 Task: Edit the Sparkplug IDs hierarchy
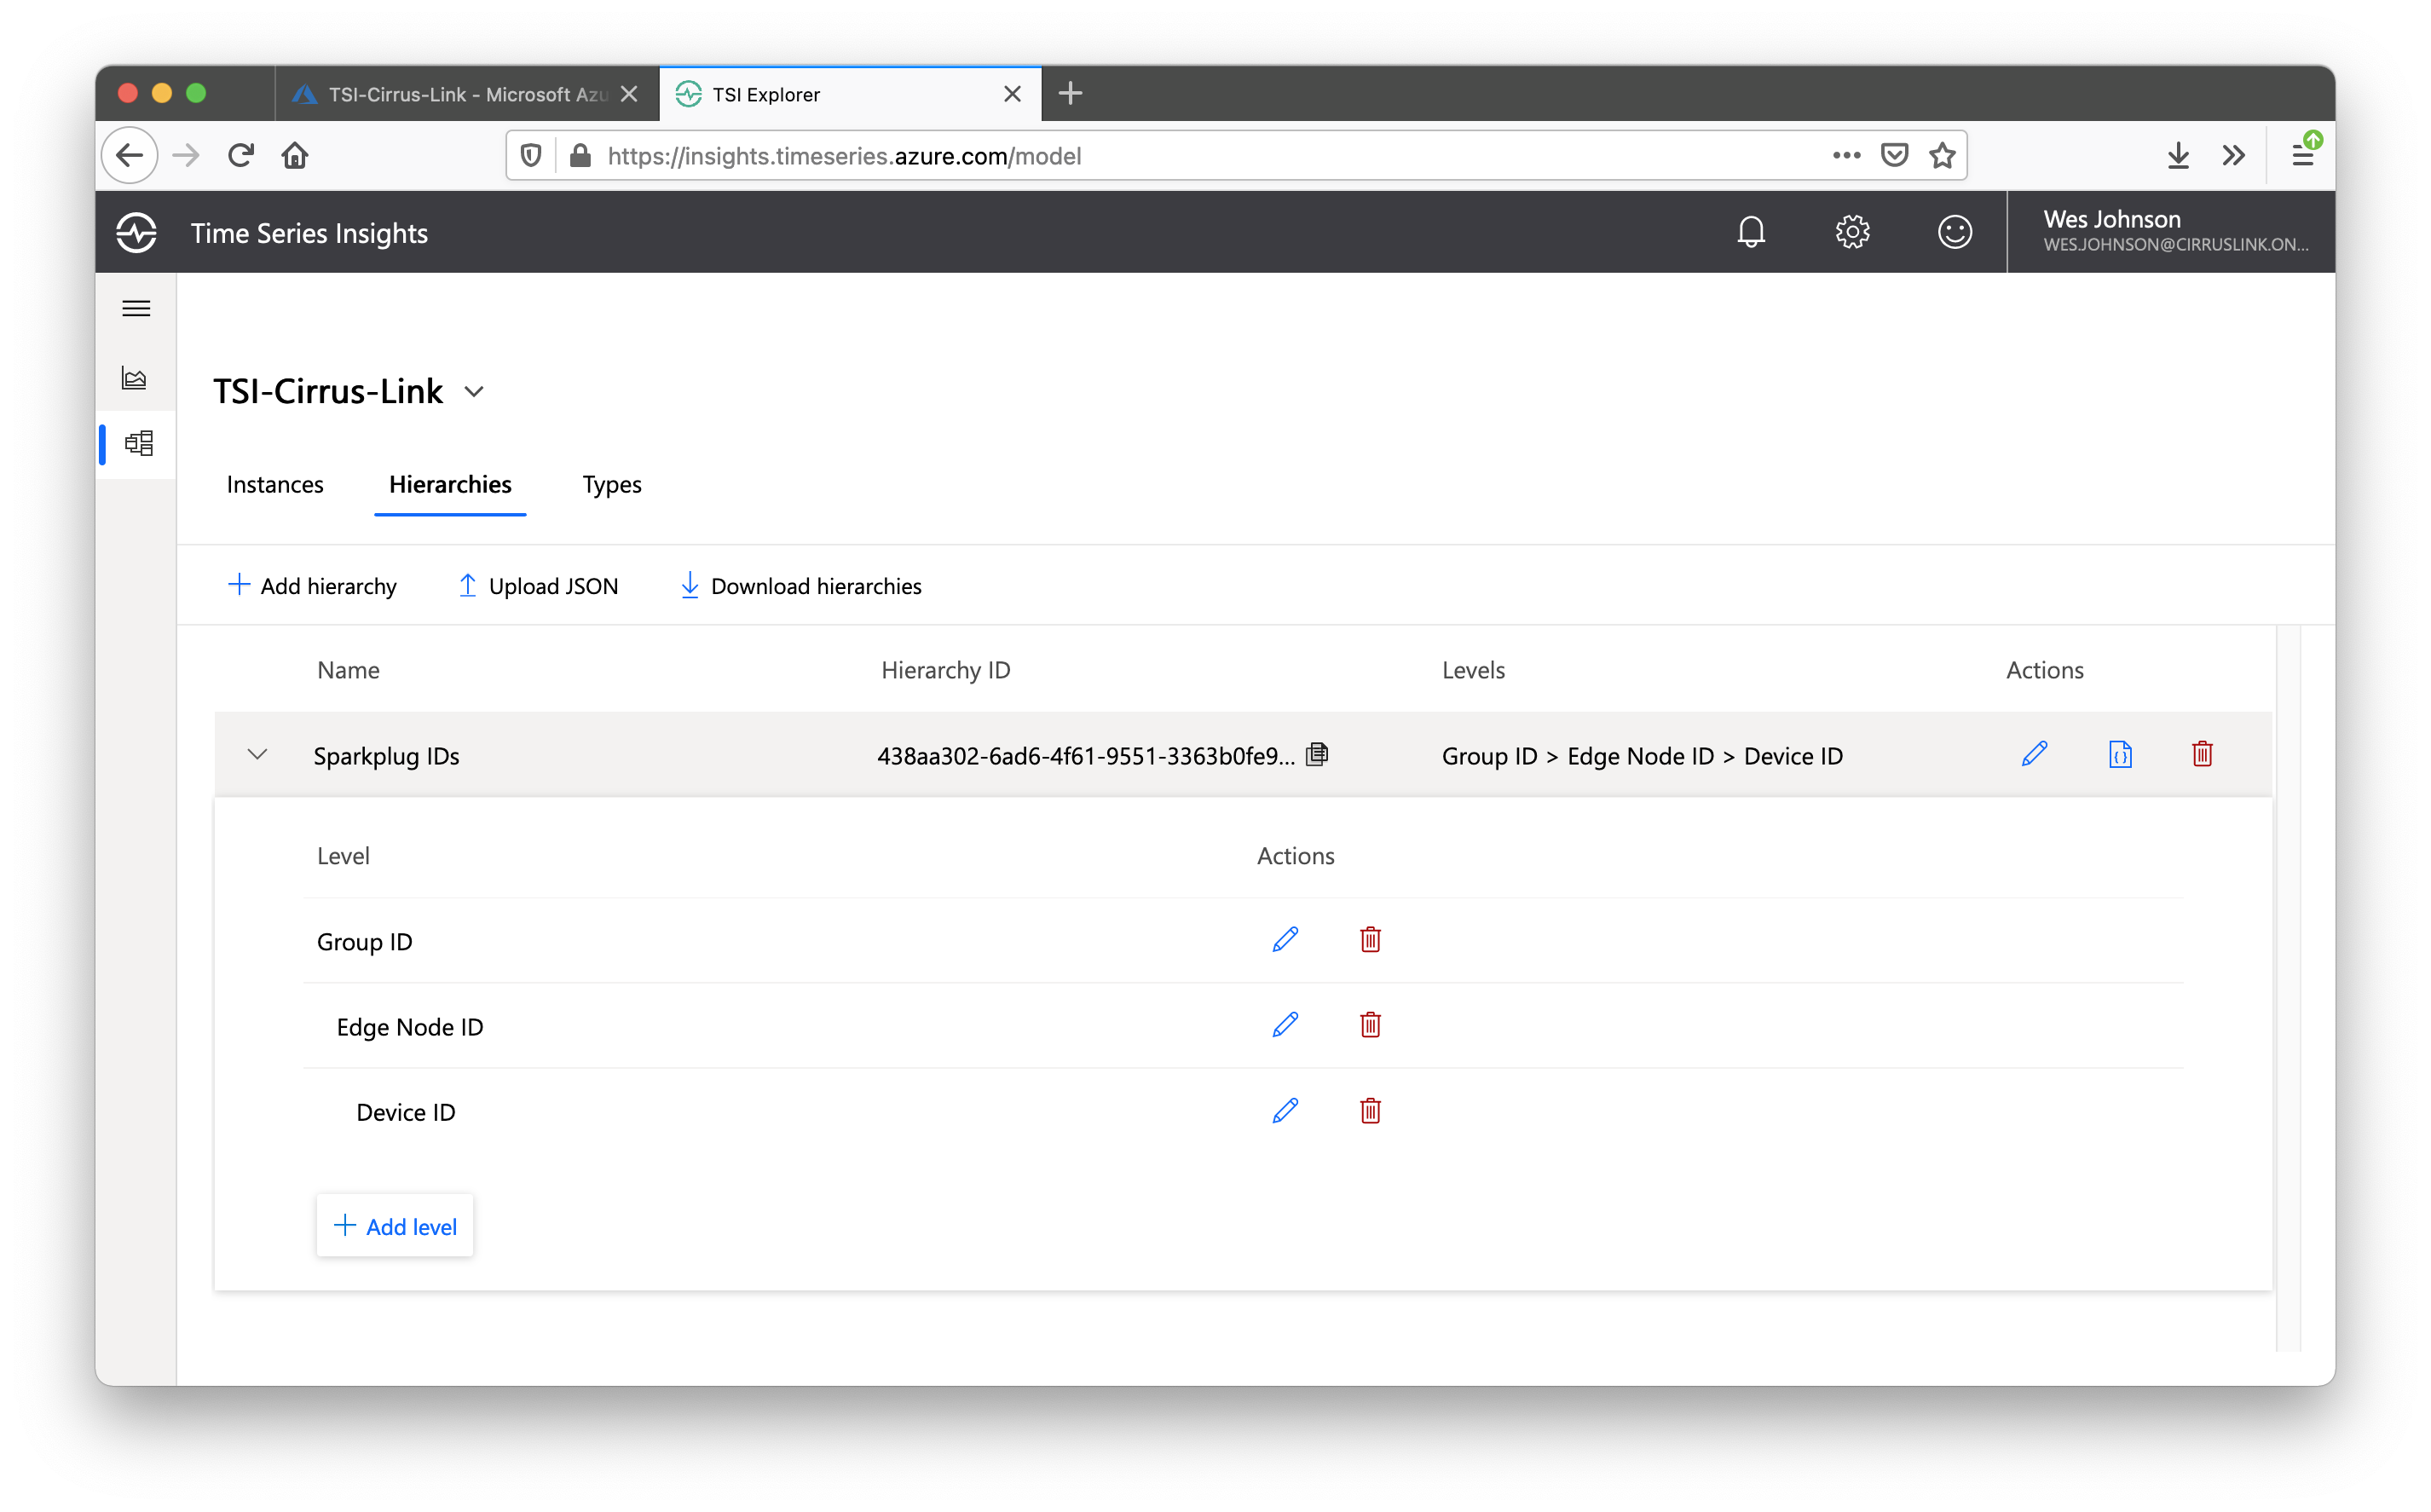pyautogui.click(x=2033, y=754)
